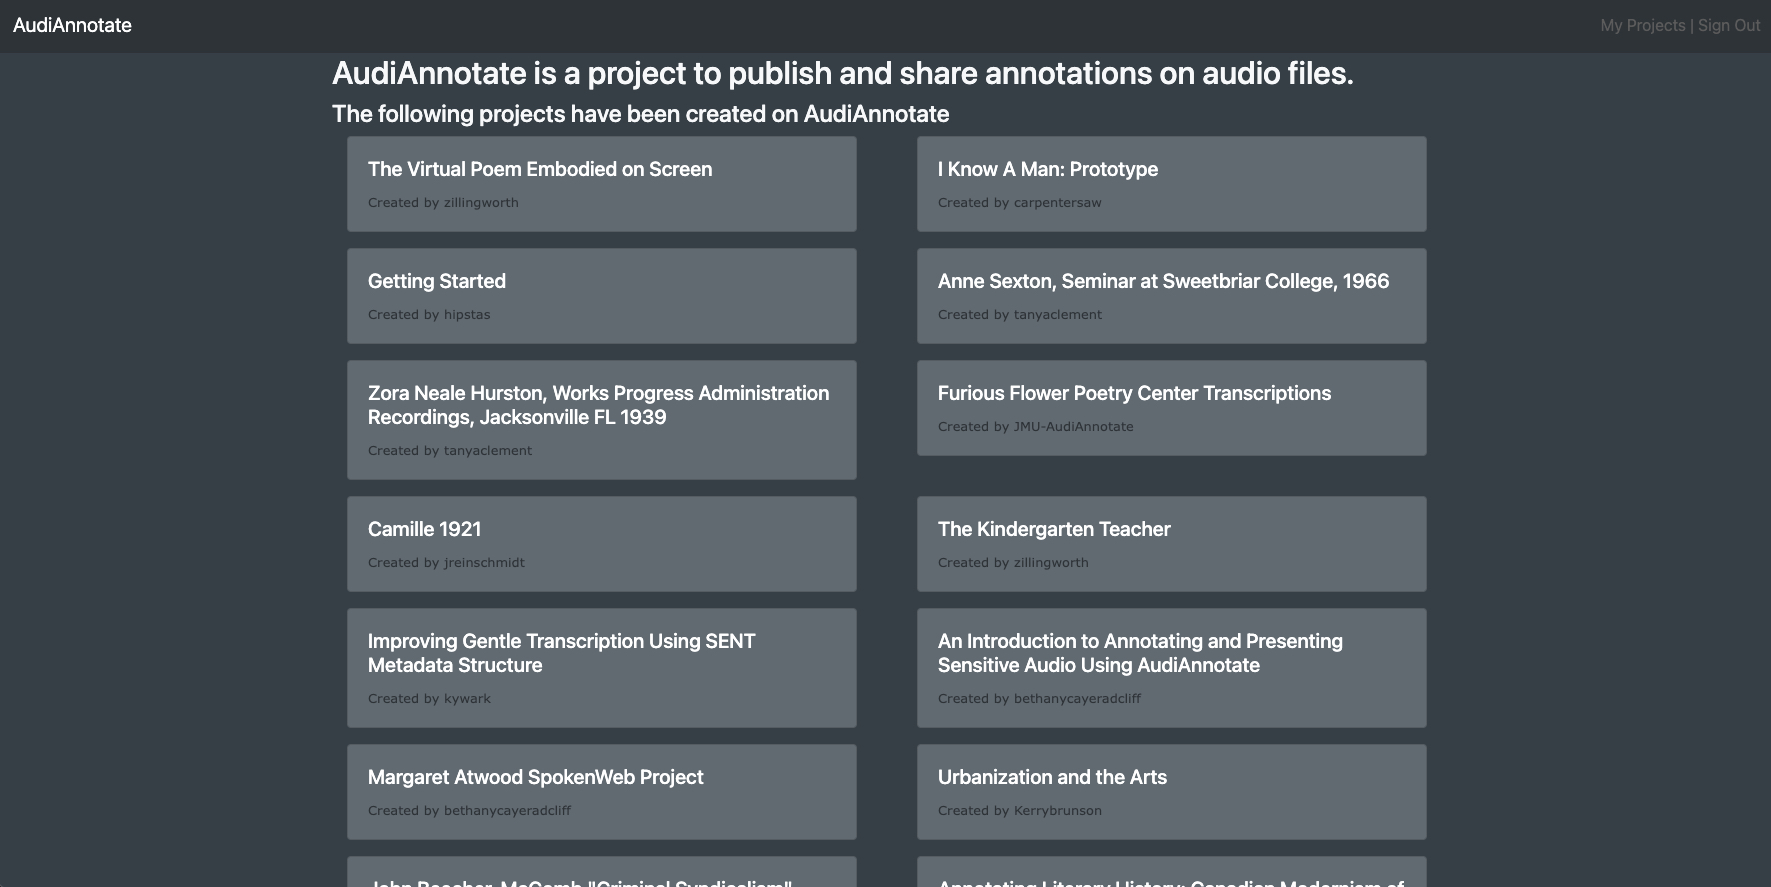The image size is (1771, 887).
Task: Click the main AudiAnnotate project description heading
Action: (x=842, y=73)
